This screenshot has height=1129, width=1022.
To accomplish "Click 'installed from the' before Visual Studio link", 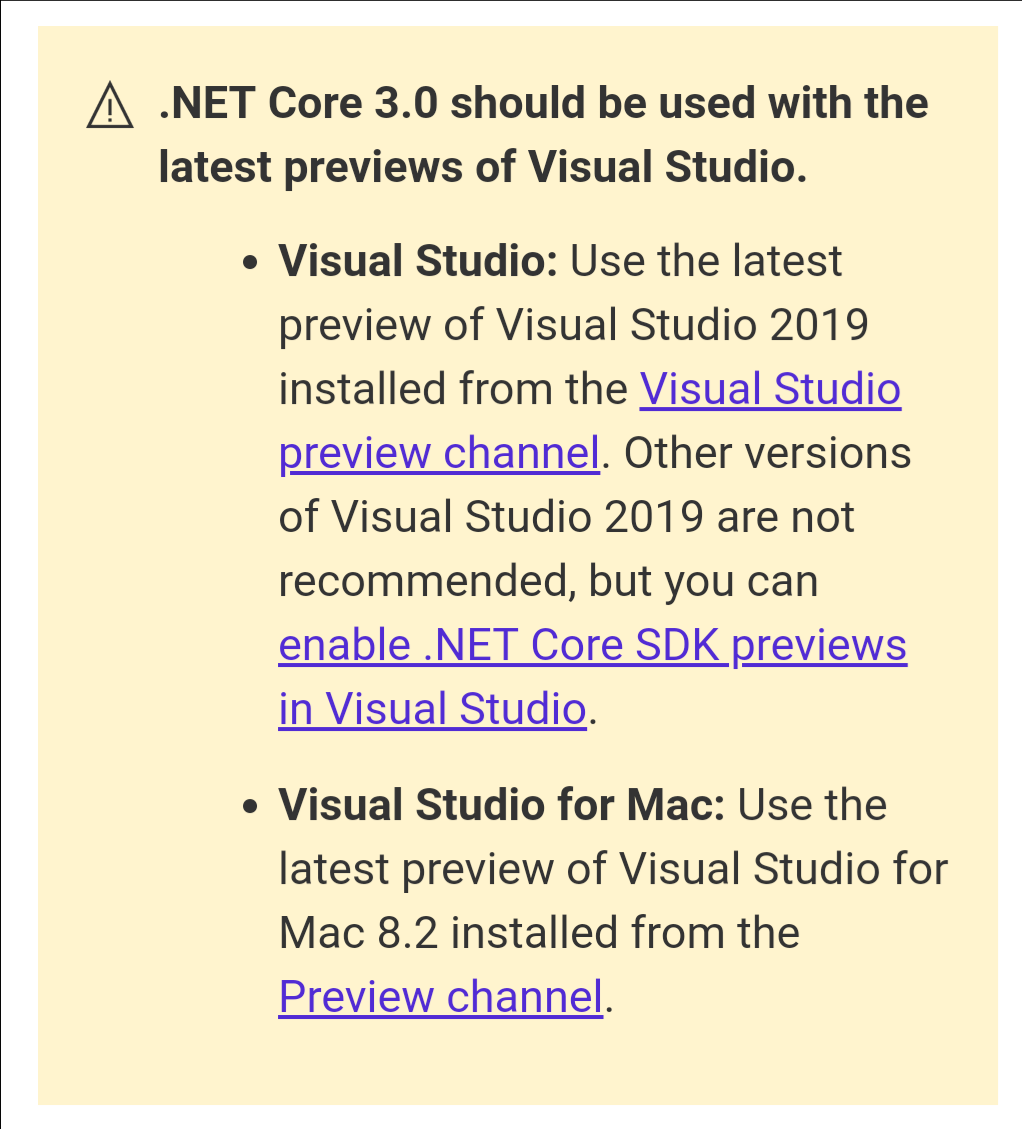I will (453, 389).
